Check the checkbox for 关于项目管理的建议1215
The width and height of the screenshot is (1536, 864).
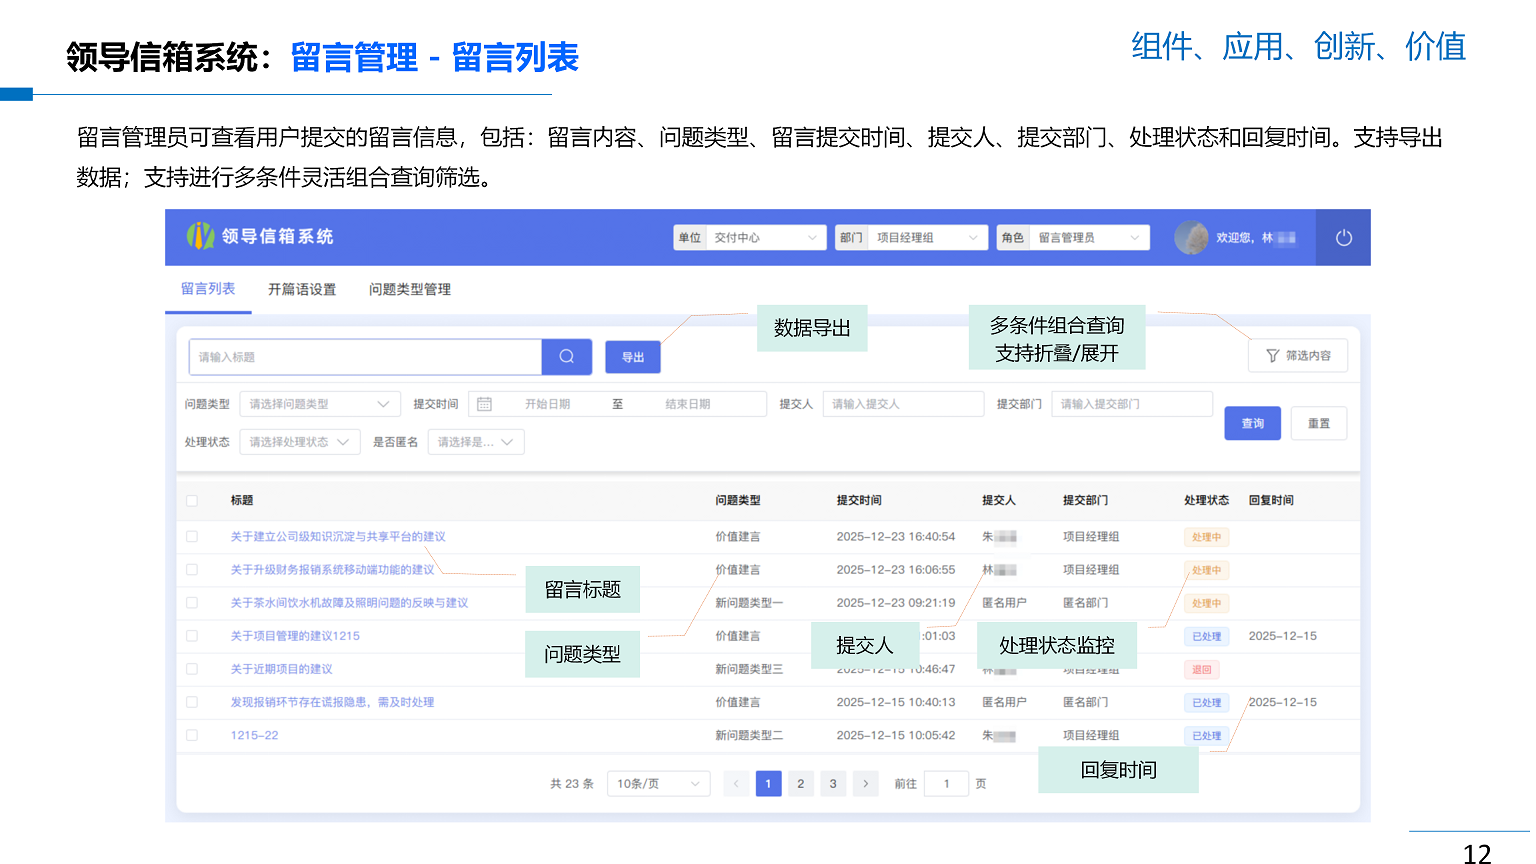tap(193, 636)
